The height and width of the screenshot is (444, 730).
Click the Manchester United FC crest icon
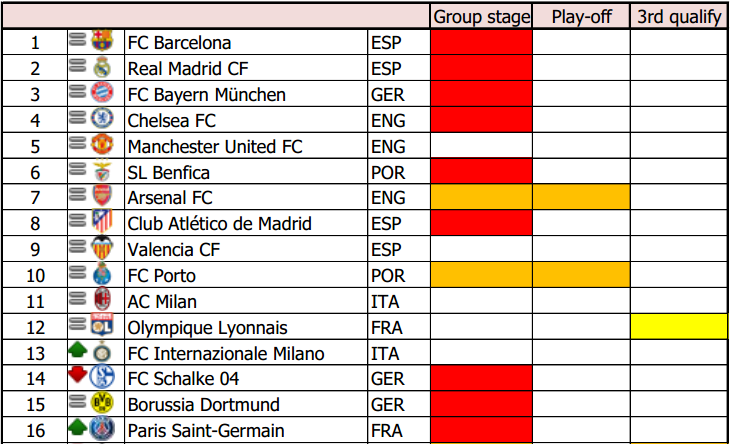click(x=103, y=146)
